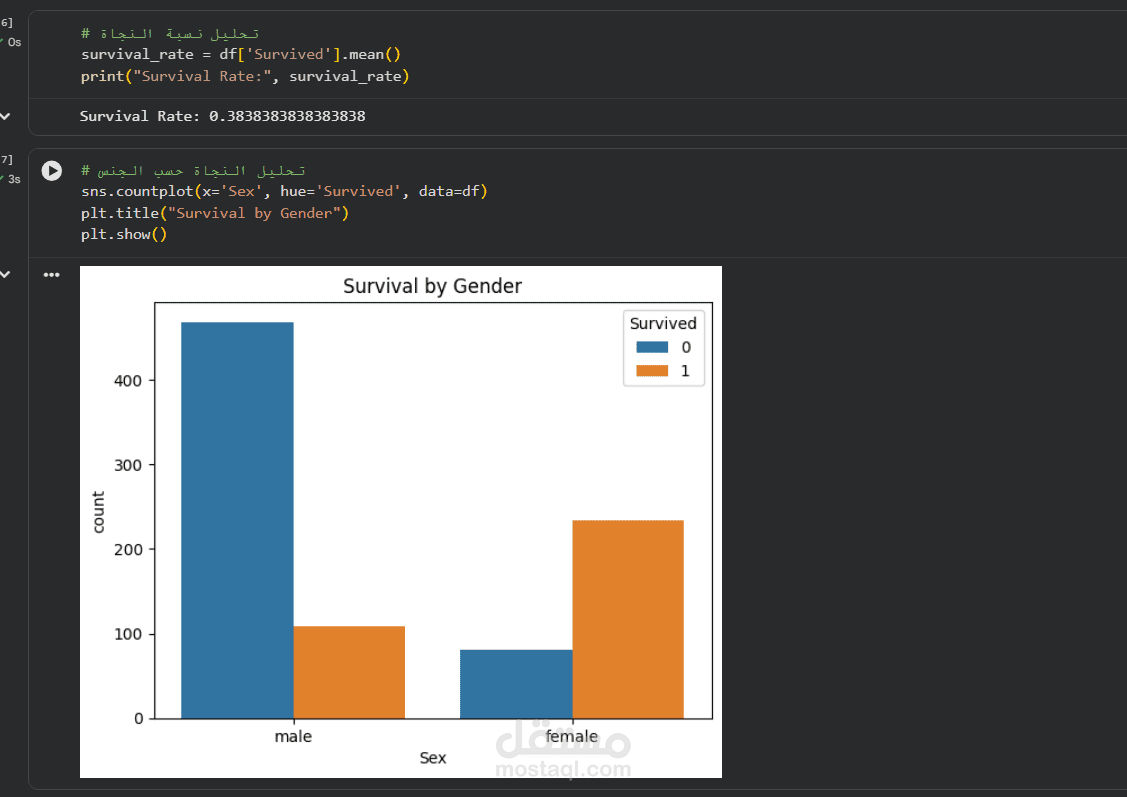The width and height of the screenshot is (1127, 797).
Task: Click the blue female bar
Action: [516, 684]
